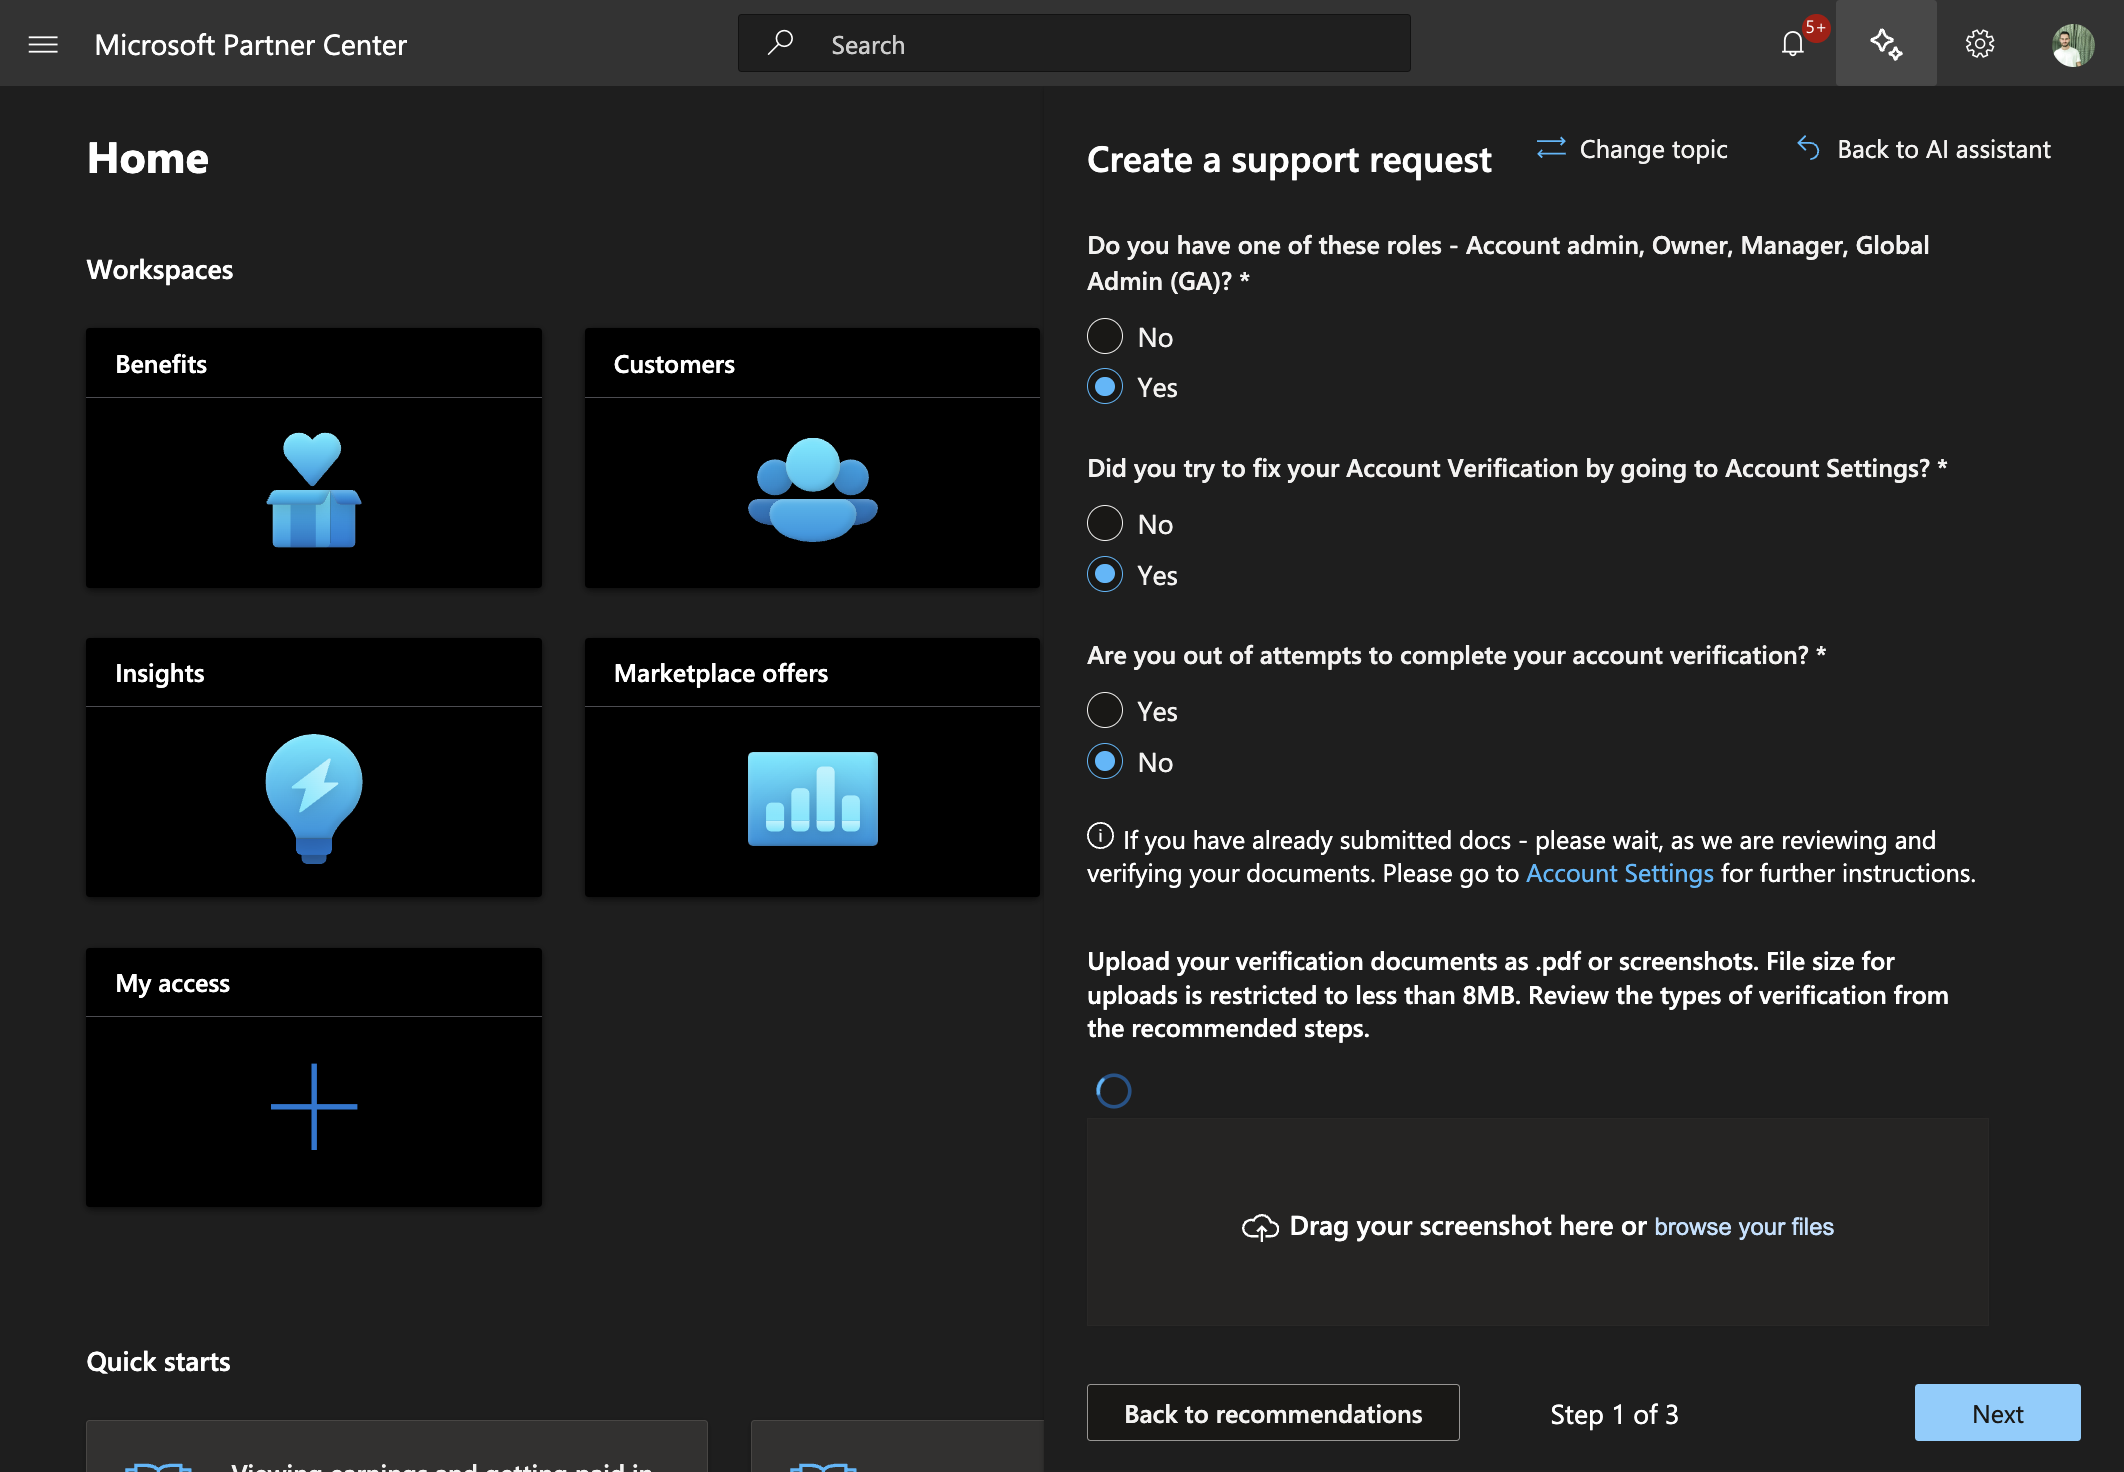Screen dimensions: 2124x1472
Task: Click the Back to AI assistant arrow icon
Action: coord(1808,149)
